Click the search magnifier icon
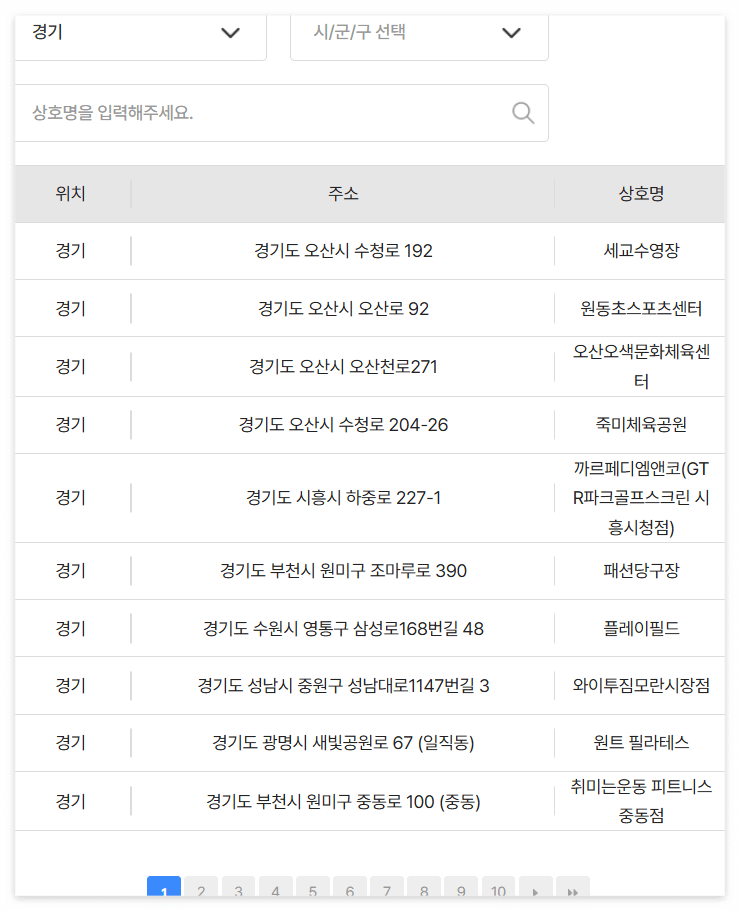This screenshot has height=911, width=740. click(522, 112)
